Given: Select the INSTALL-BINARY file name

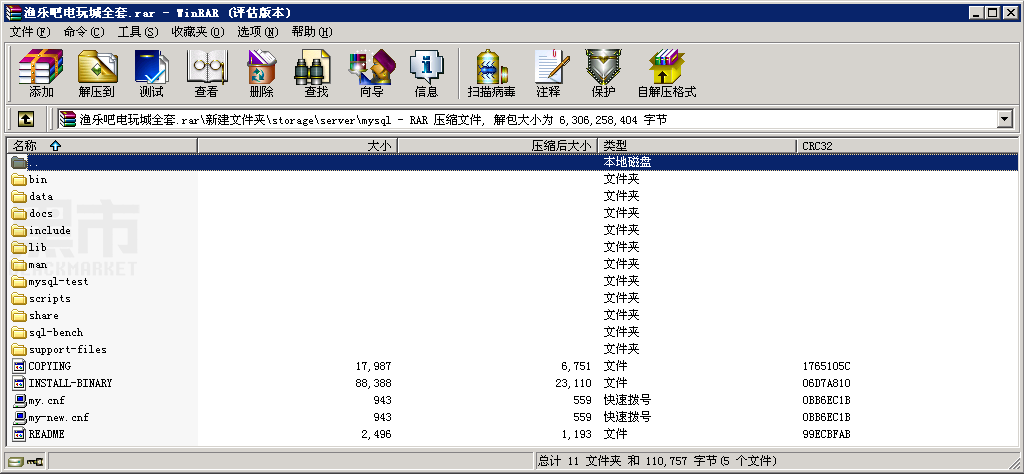Looking at the screenshot, I should click(x=71, y=383).
